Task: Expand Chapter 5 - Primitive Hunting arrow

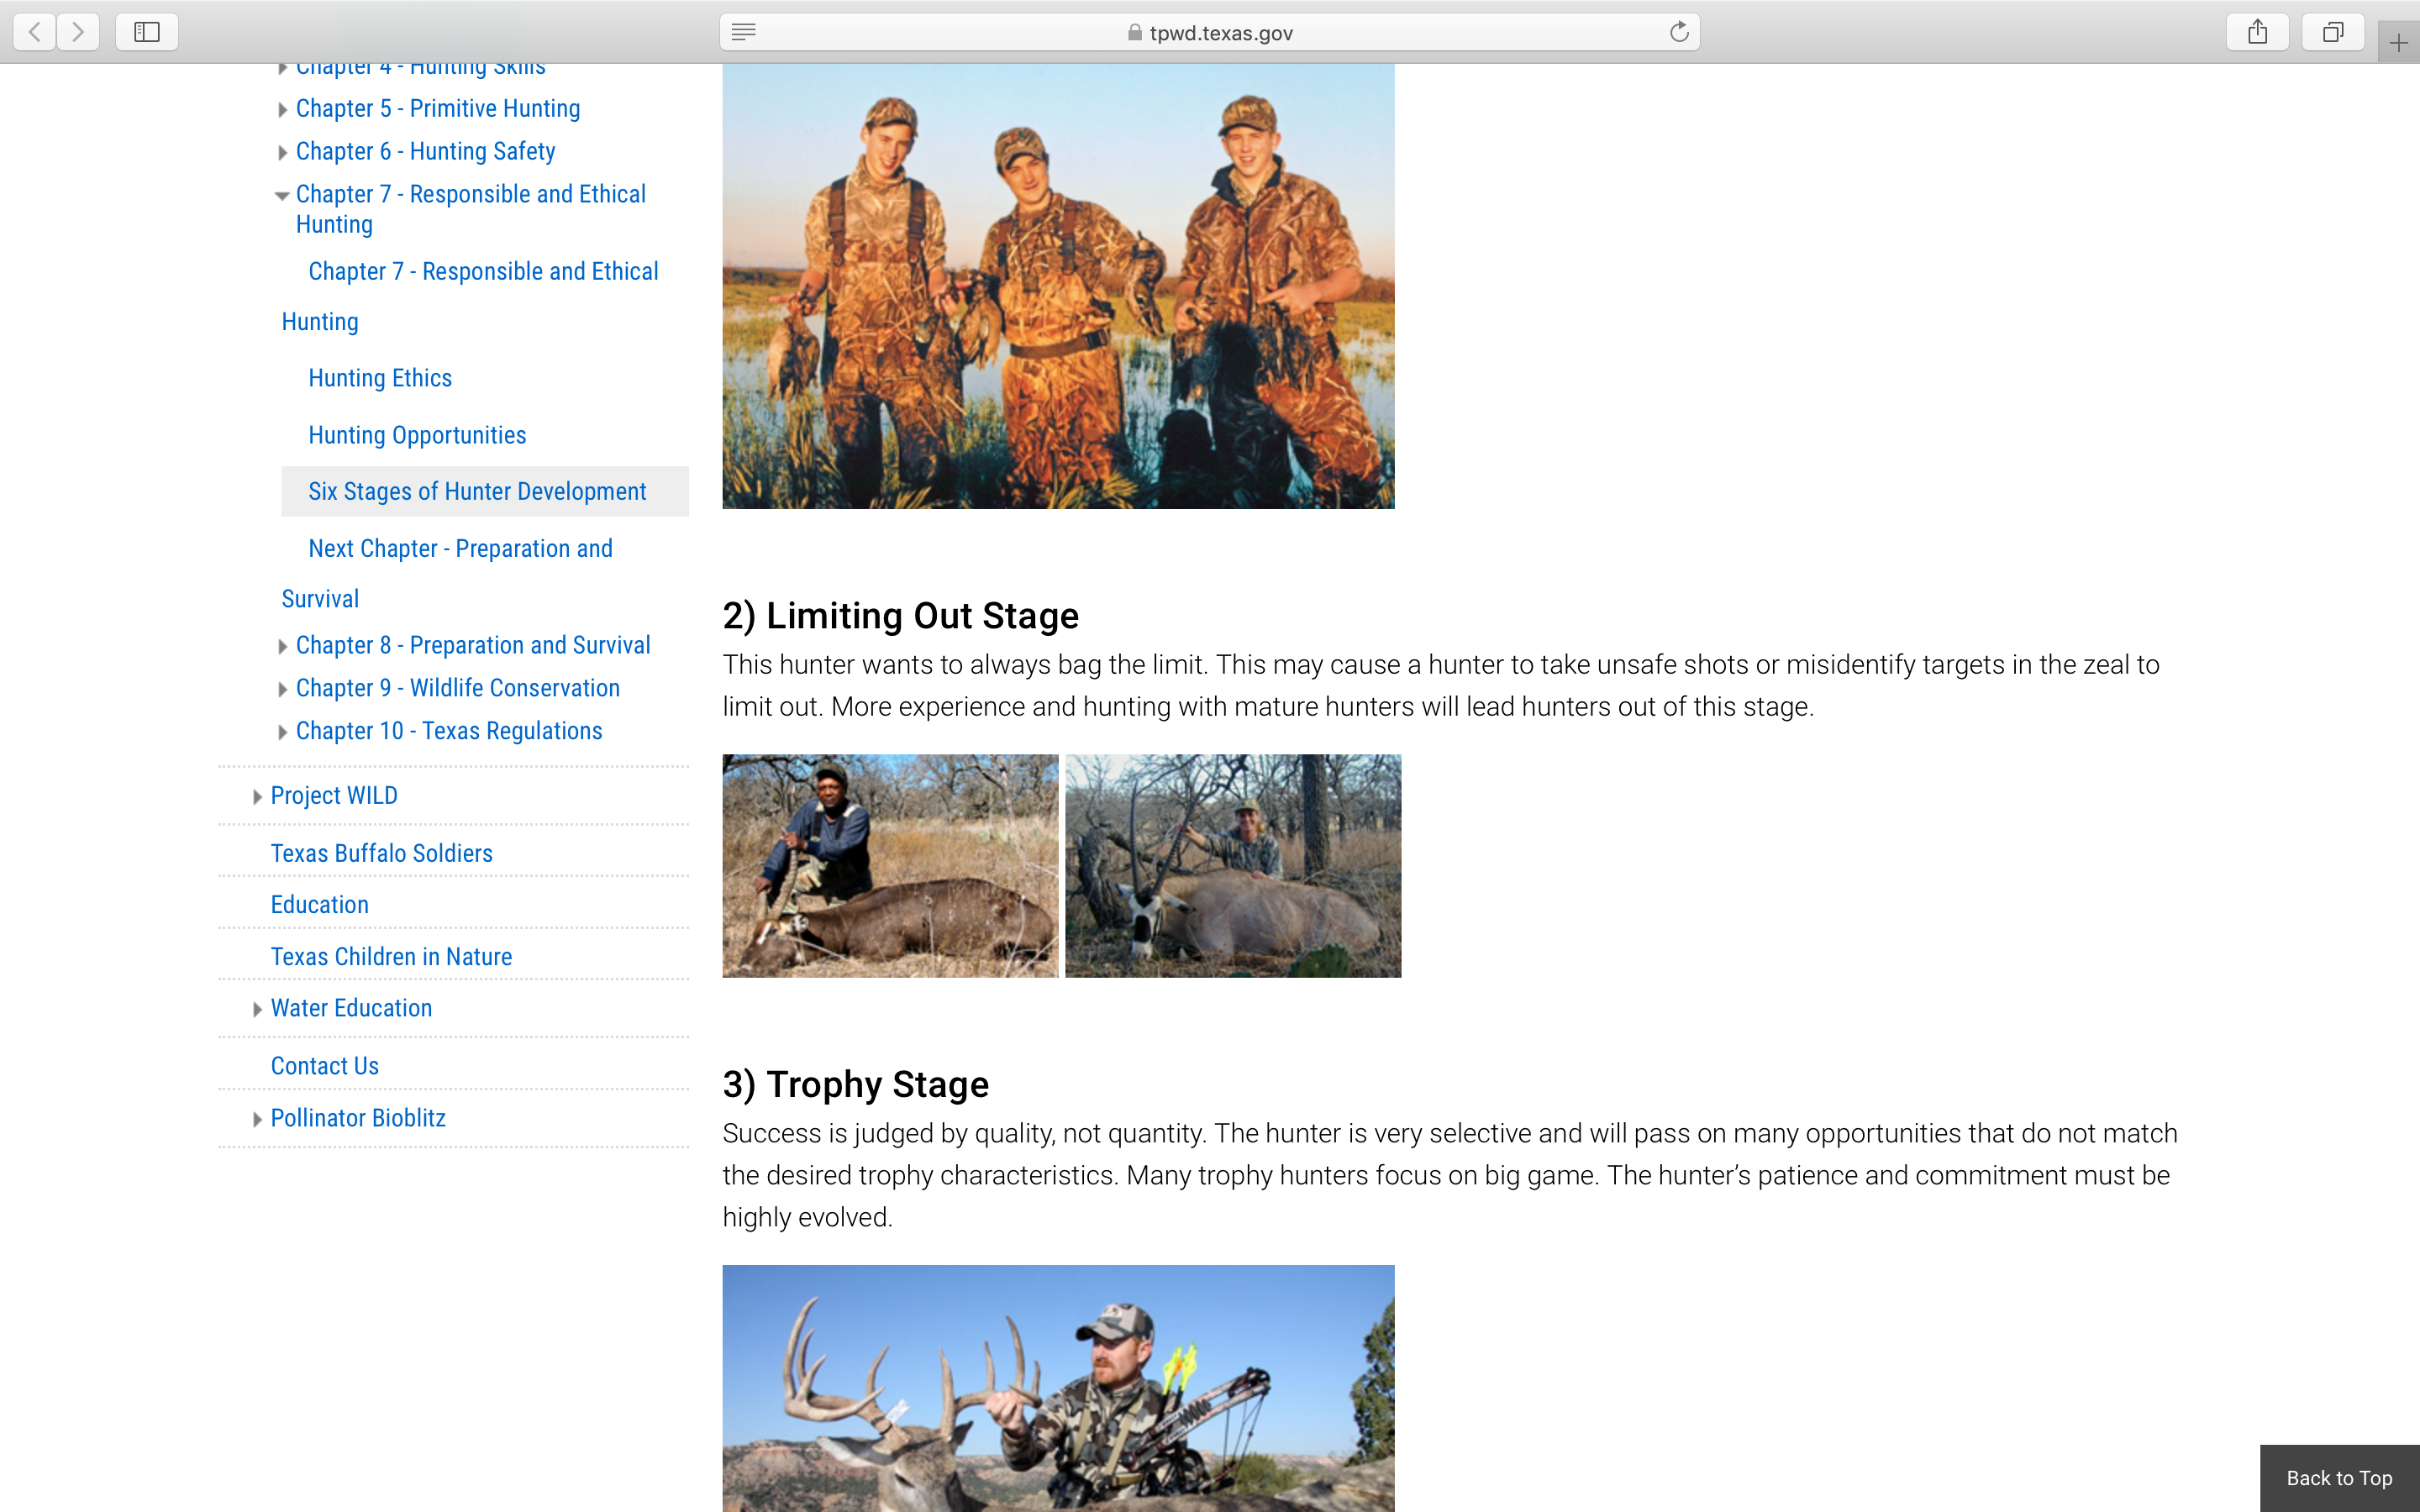Action: (282, 110)
